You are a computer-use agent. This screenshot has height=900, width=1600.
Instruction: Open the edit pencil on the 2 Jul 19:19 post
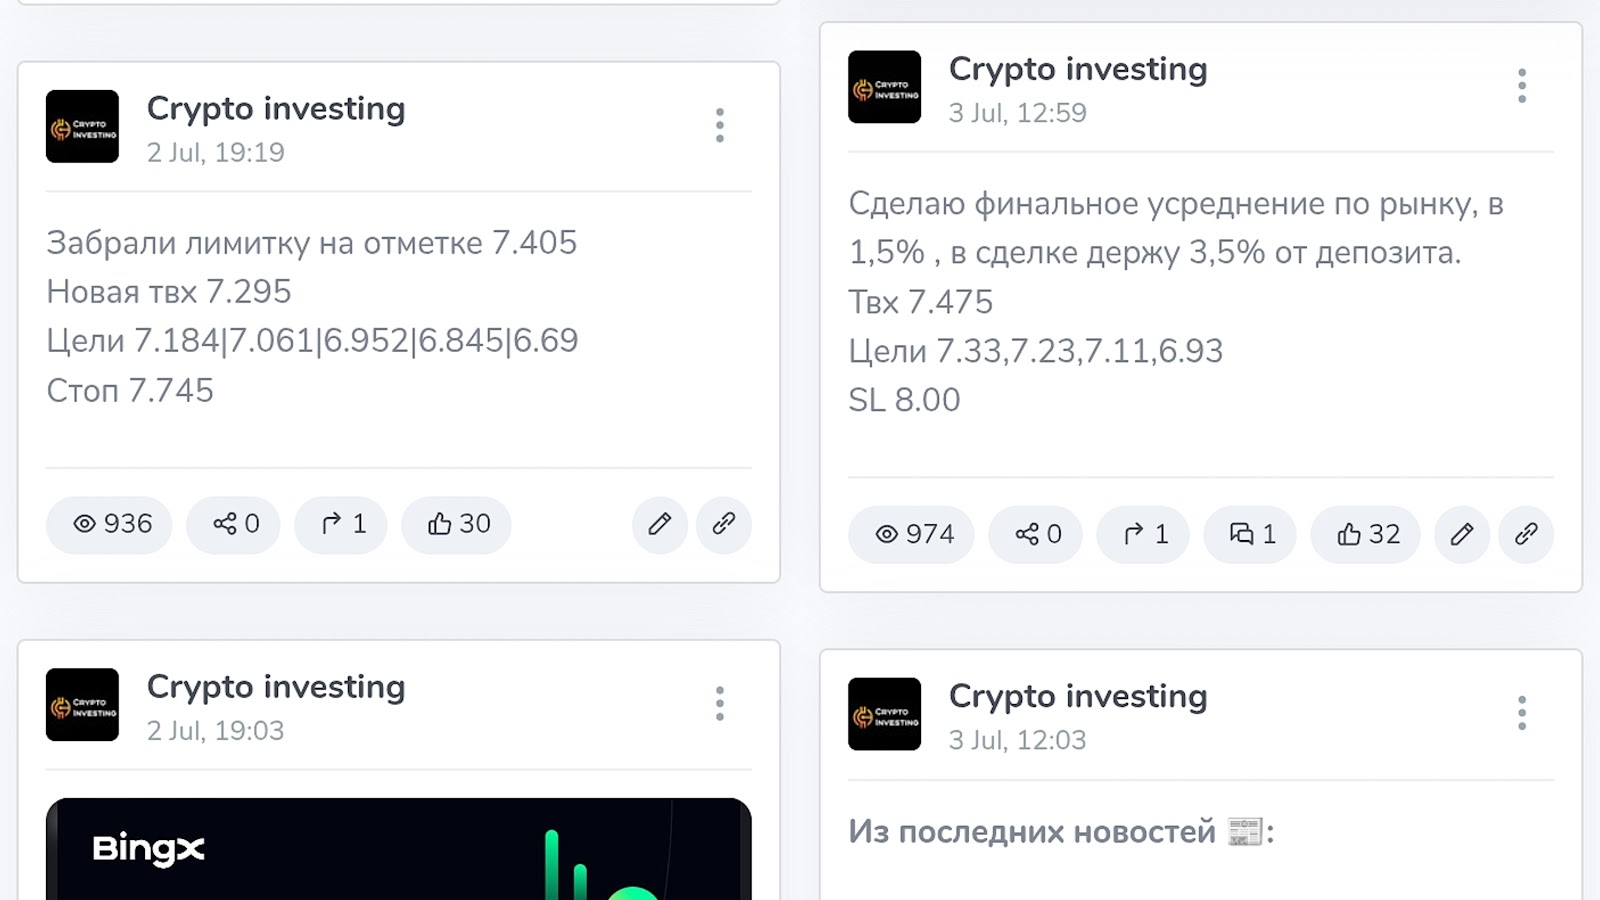tap(658, 524)
